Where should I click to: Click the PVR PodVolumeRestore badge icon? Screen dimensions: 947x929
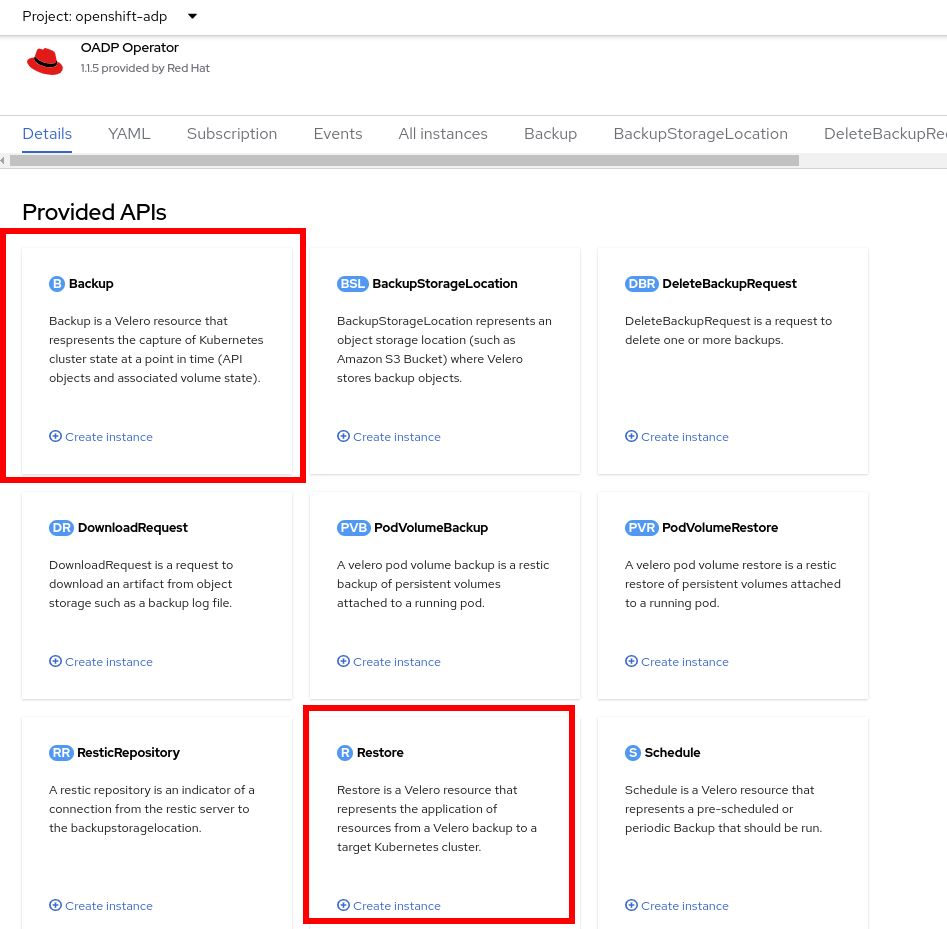pyautogui.click(x=641, y=528)
